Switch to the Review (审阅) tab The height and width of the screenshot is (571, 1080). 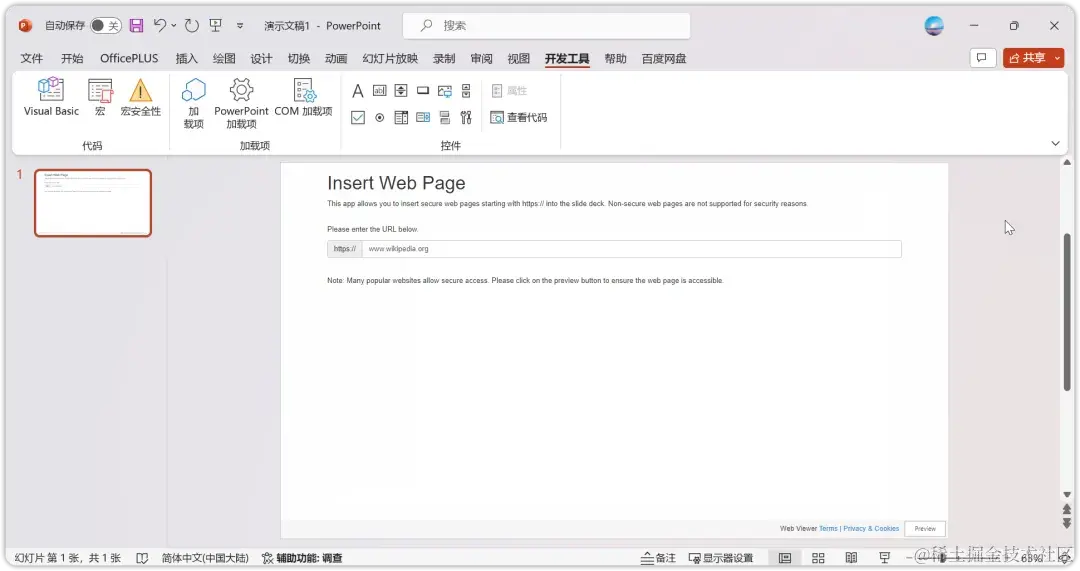(x=481, y=59)
